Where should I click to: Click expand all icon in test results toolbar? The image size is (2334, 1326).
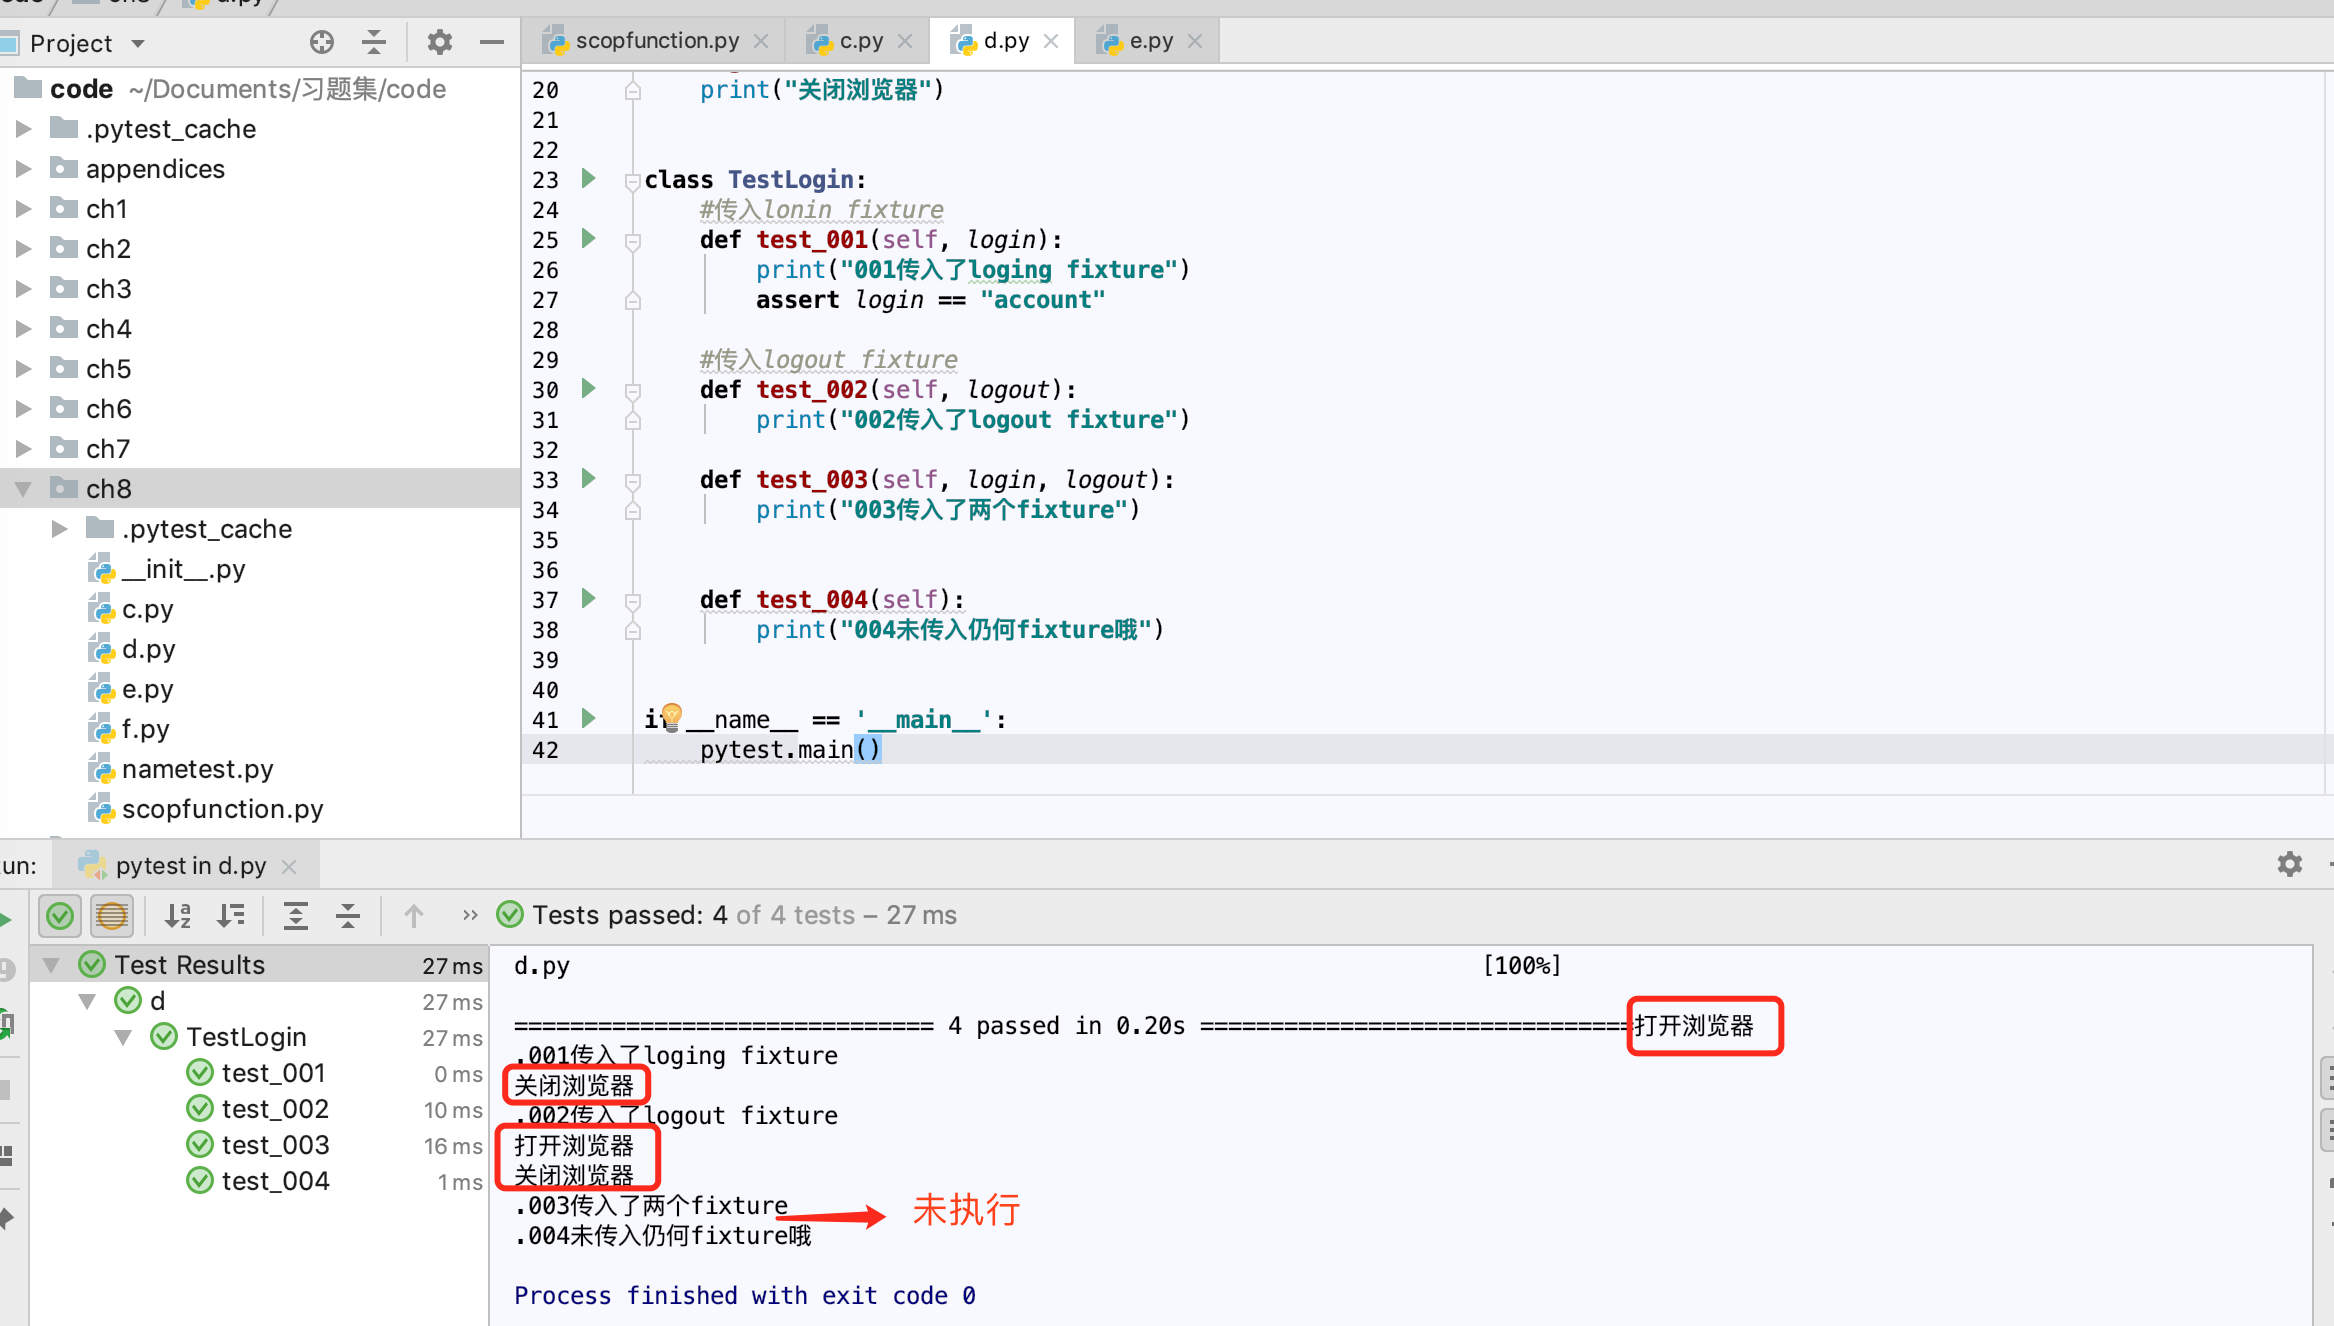coord(296,915)
